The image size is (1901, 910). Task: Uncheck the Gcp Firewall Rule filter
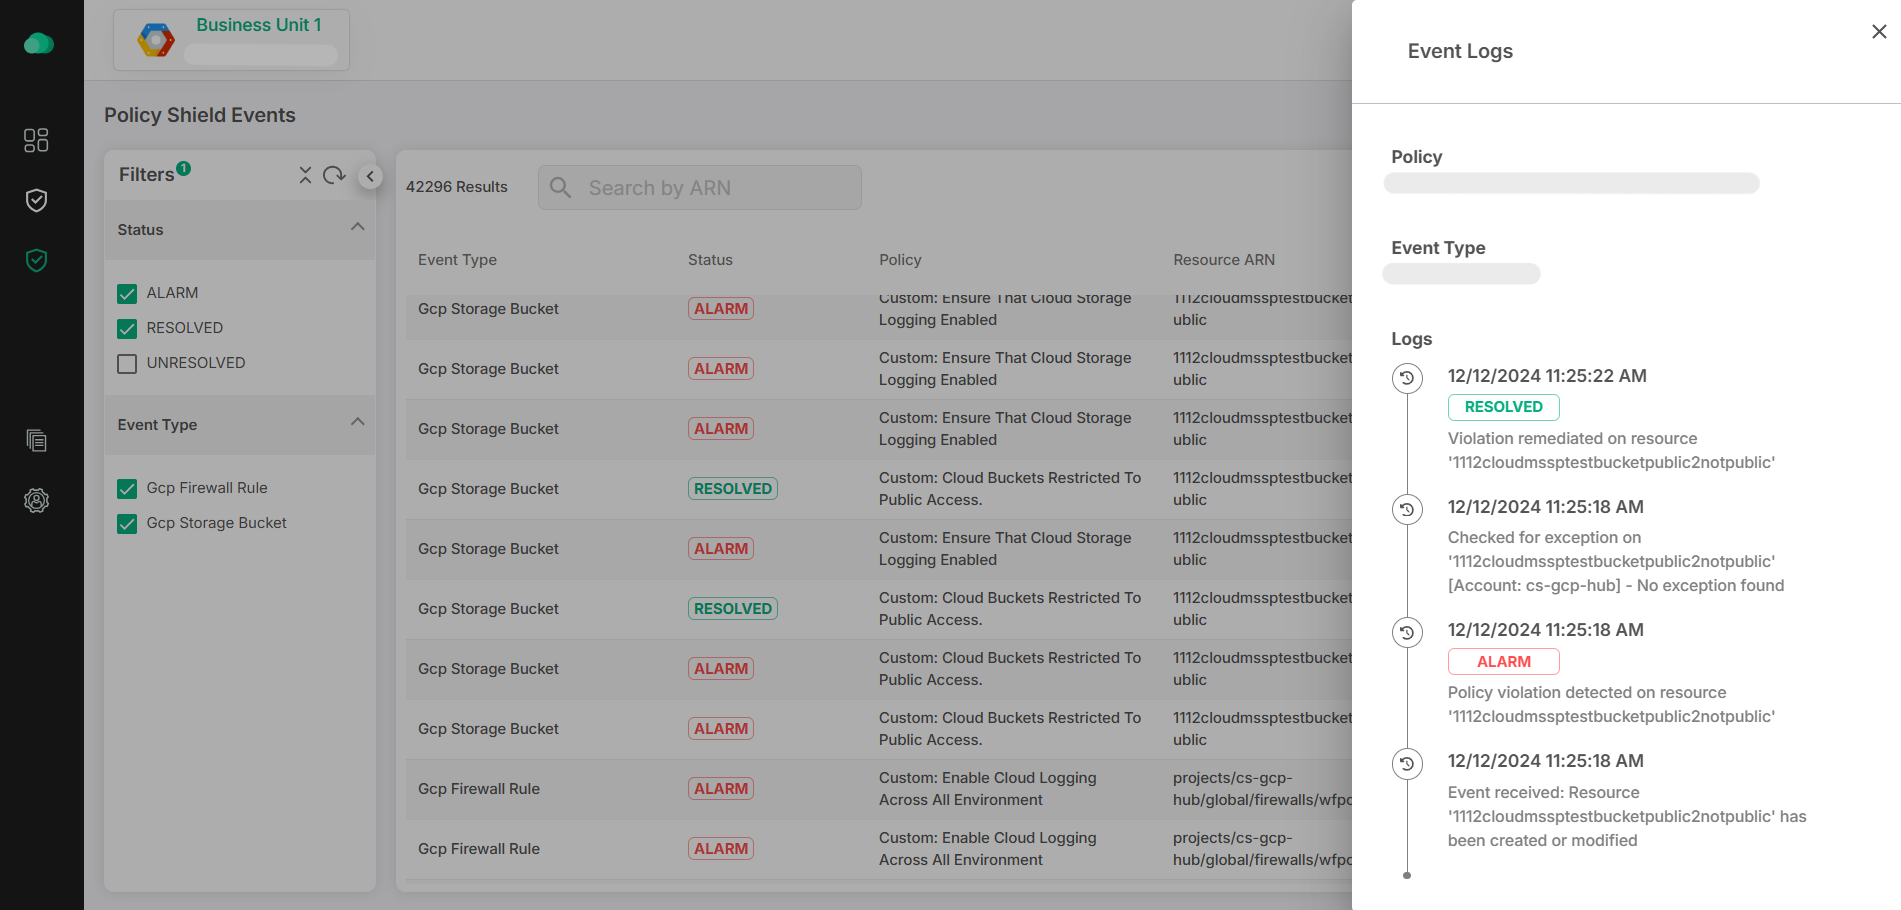(127, 489)
